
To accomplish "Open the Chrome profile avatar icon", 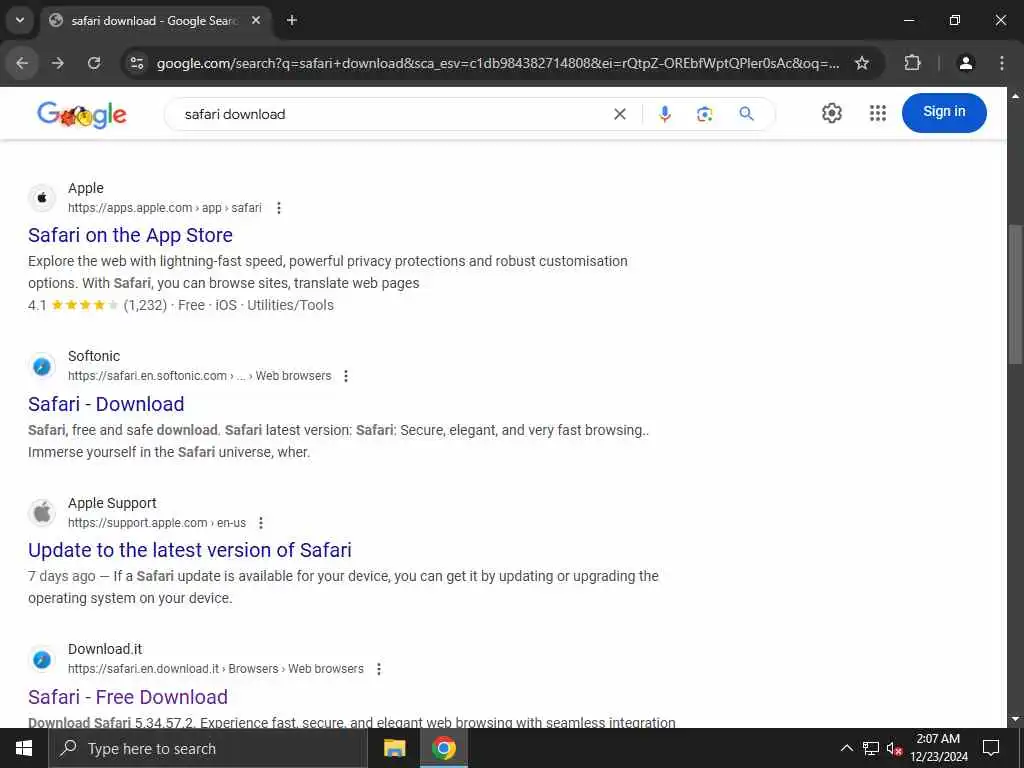I will coord(965,63).
